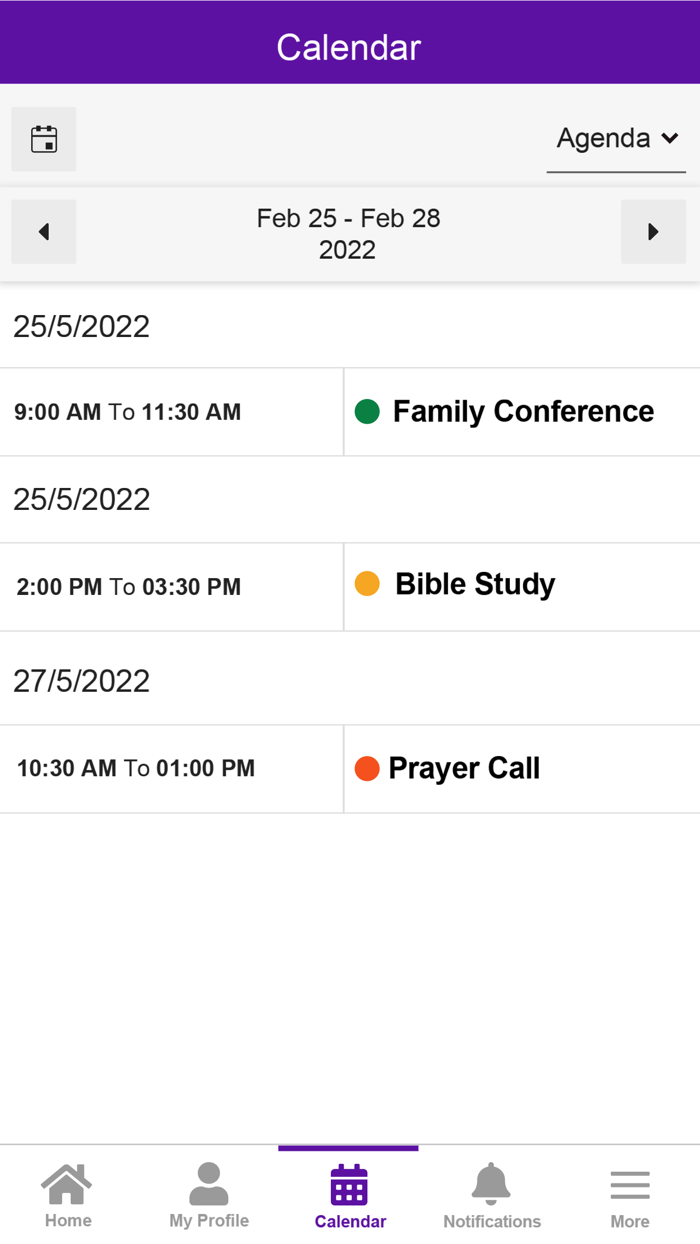Viewport: 700px width, 1244px height.
Task: Select the Bible Study event entry
Action: (x=474, y=584)
